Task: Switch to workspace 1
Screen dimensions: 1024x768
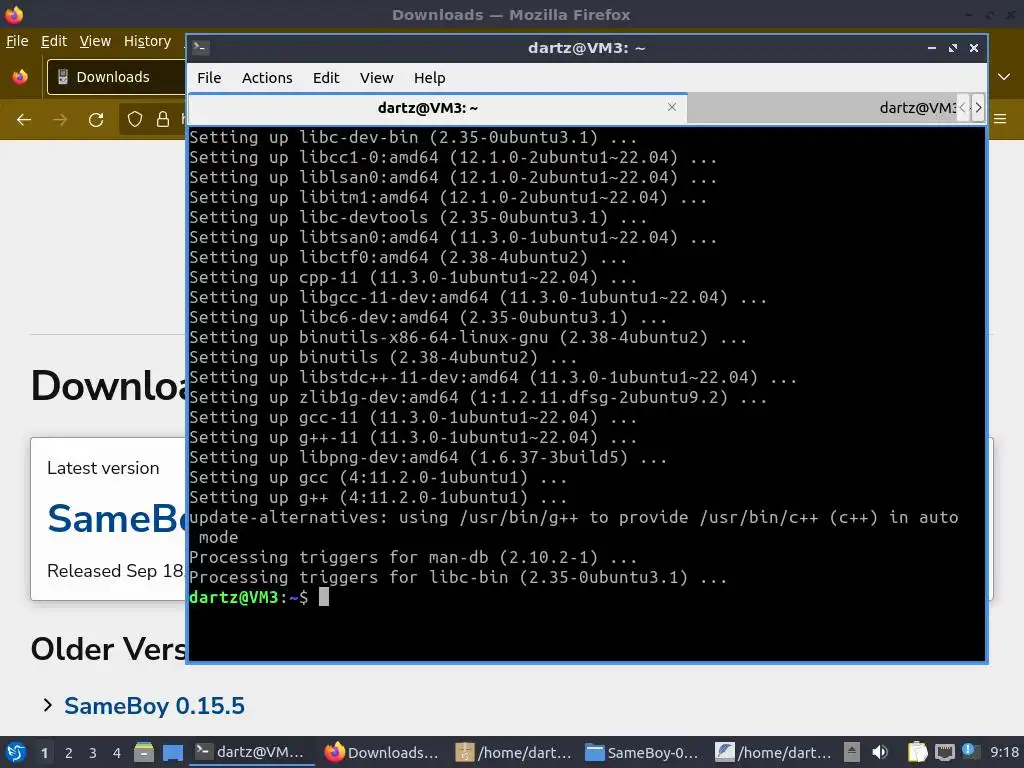Action: coord(44,753)
